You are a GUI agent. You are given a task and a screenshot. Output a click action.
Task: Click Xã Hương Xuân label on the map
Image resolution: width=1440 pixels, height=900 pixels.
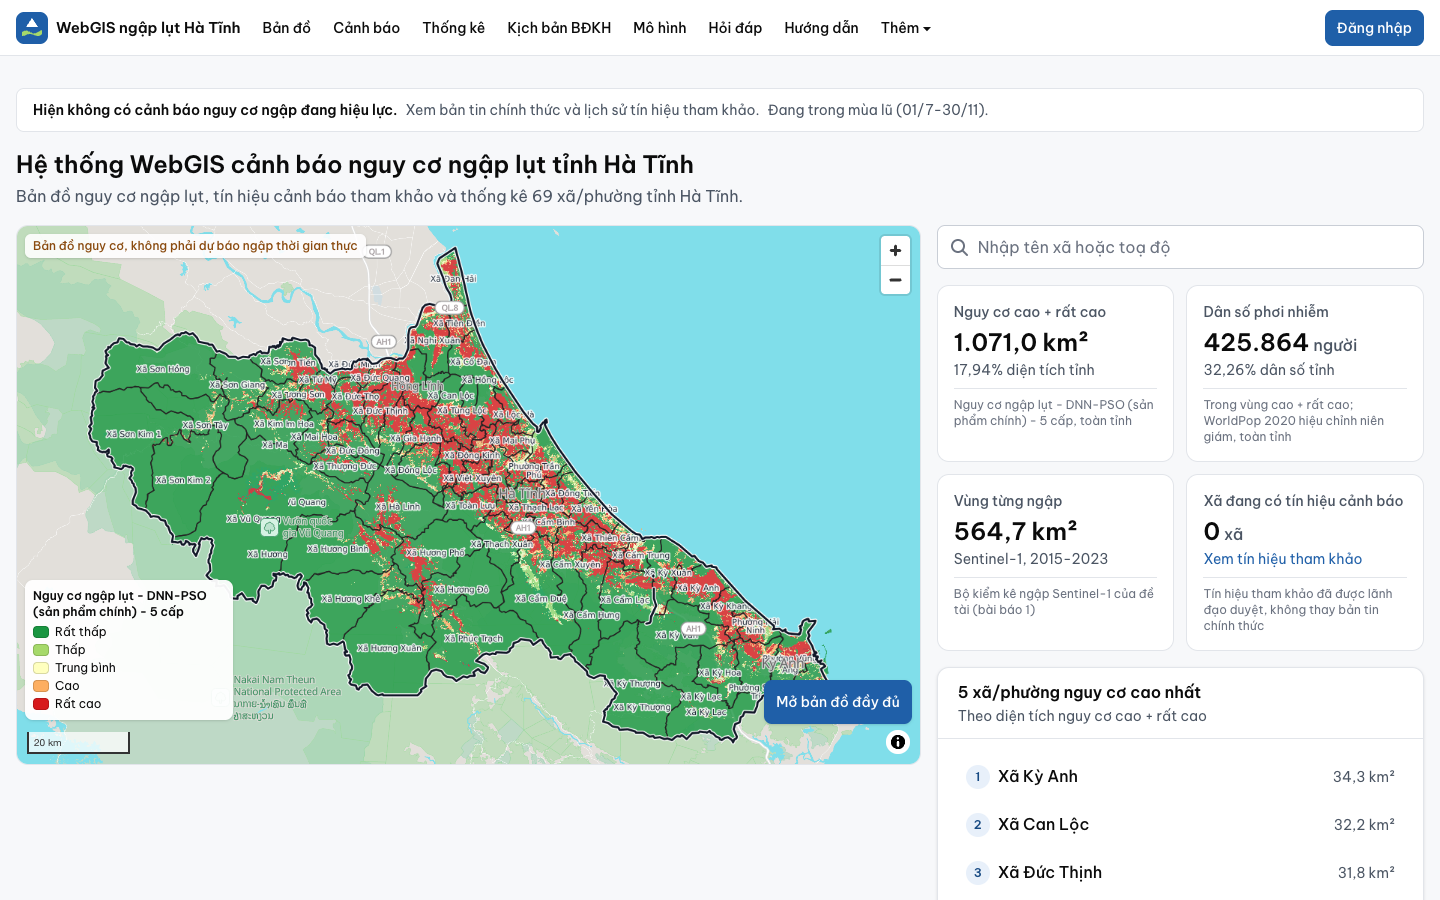pos(390,648)
